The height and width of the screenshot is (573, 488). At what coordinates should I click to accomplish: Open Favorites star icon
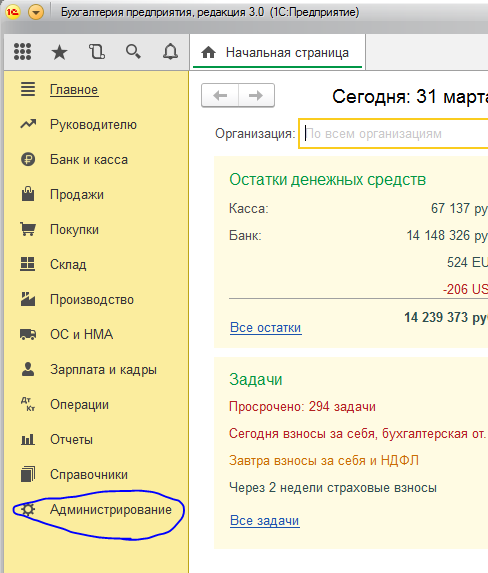click(x=59, y=52)
